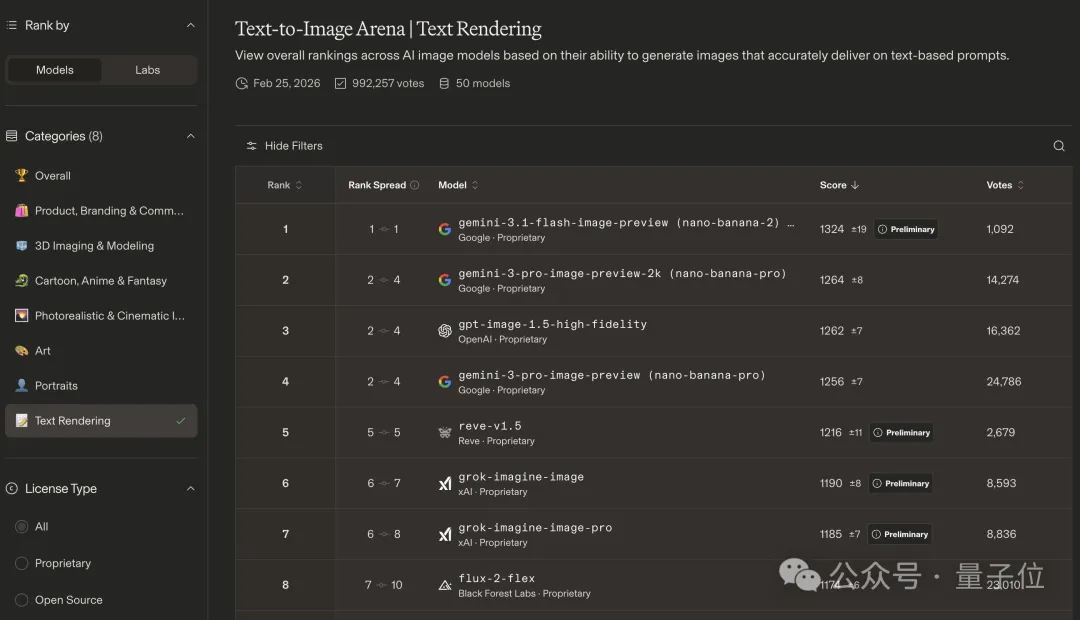The image size is (1080, 620).
Task: Click the Portraits person icon
Action: tap(21, 386)
